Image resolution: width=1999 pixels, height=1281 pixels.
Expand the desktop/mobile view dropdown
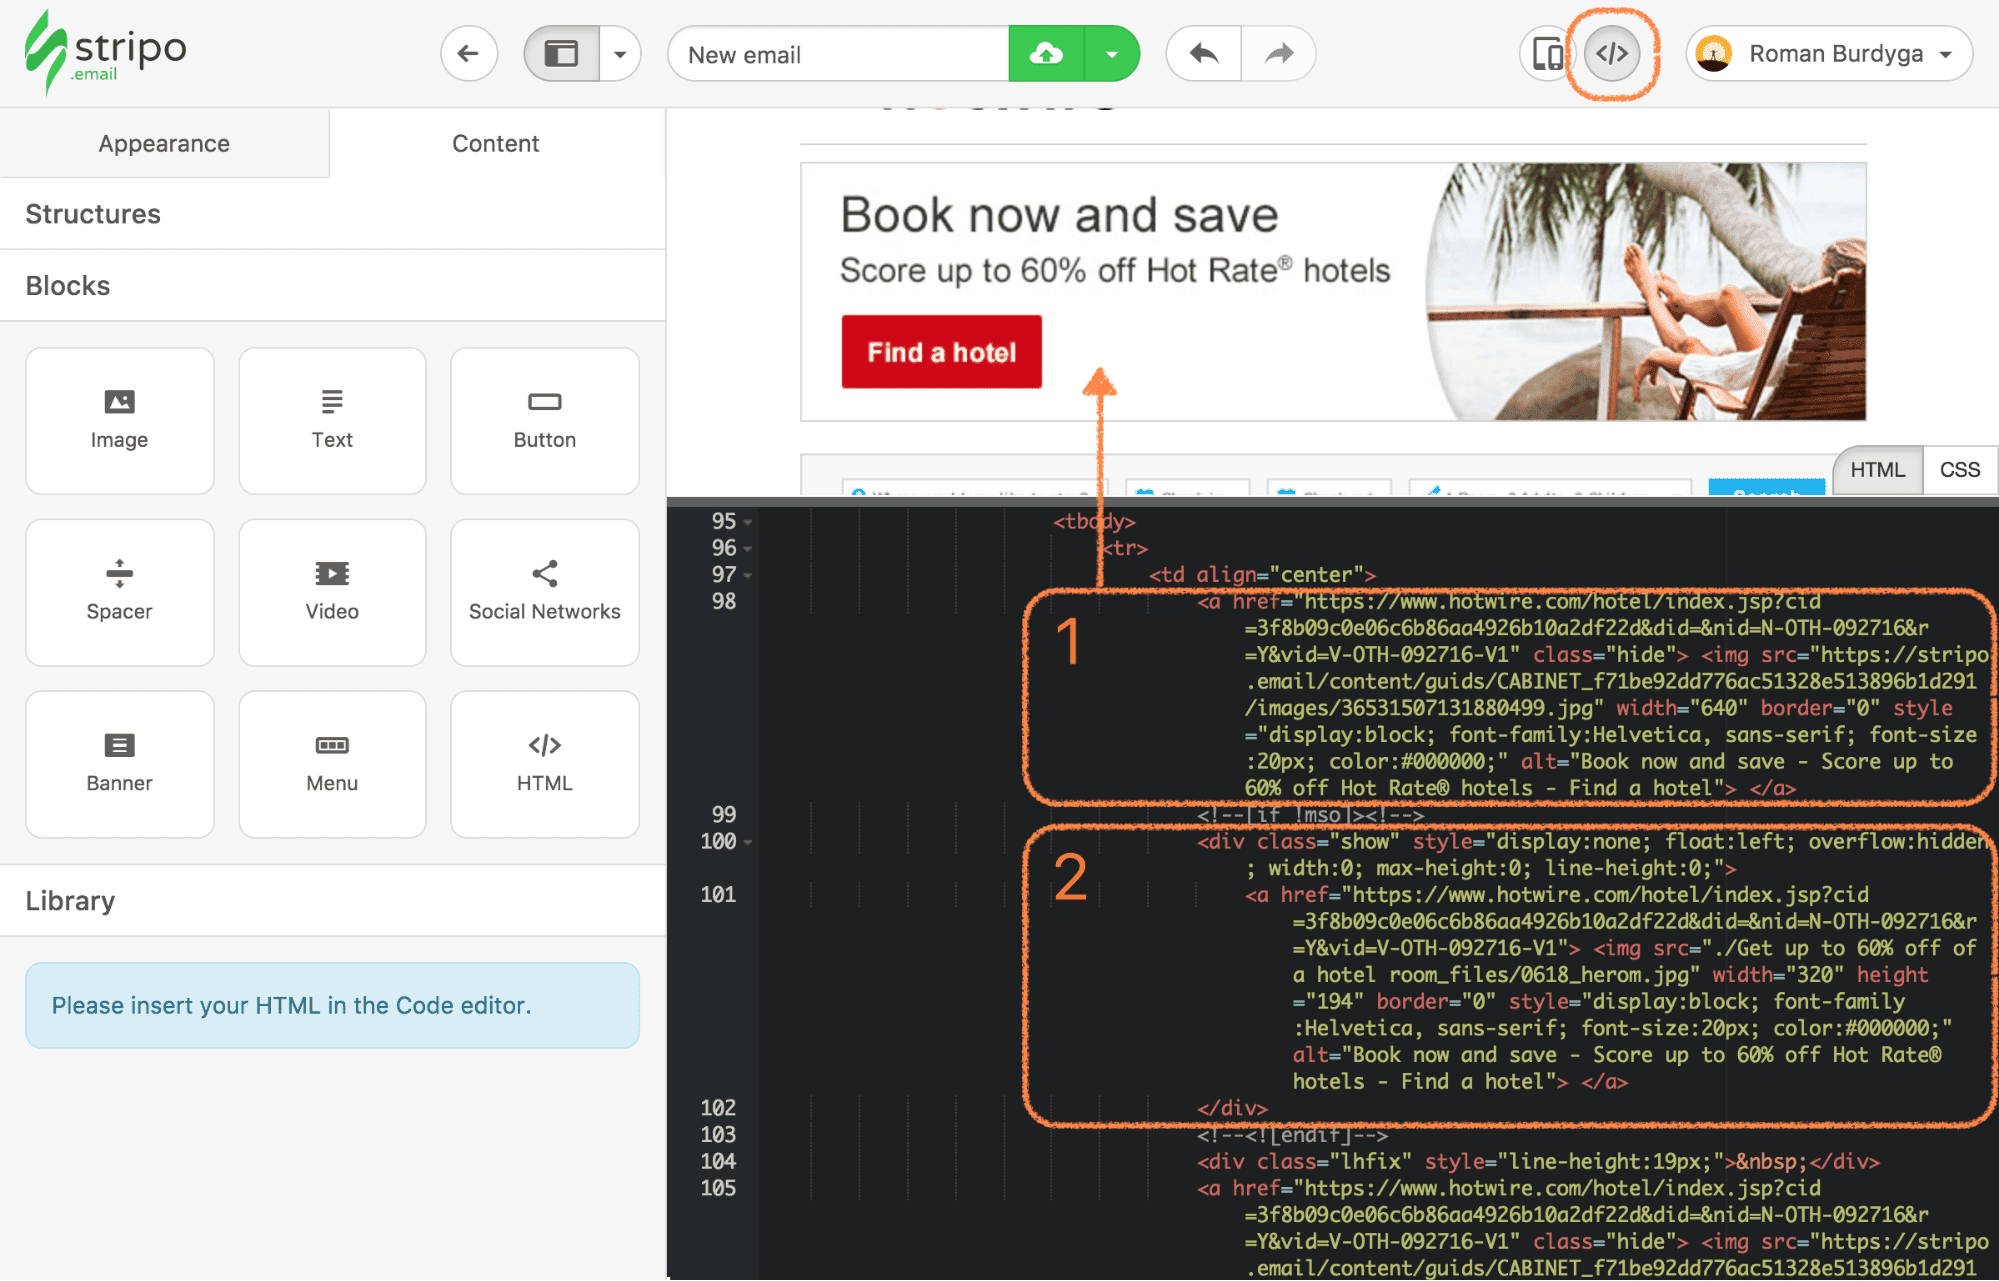tap(621, 53)
